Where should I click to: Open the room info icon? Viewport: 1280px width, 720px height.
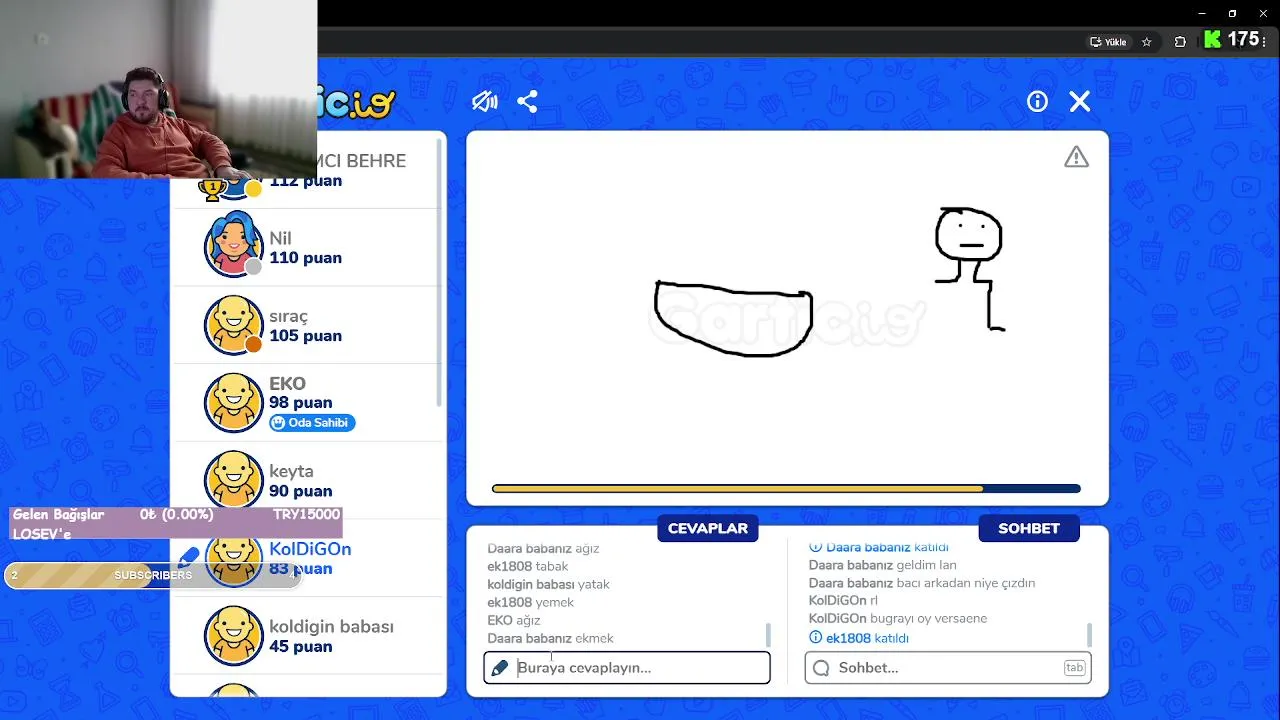pos(1037,101)
